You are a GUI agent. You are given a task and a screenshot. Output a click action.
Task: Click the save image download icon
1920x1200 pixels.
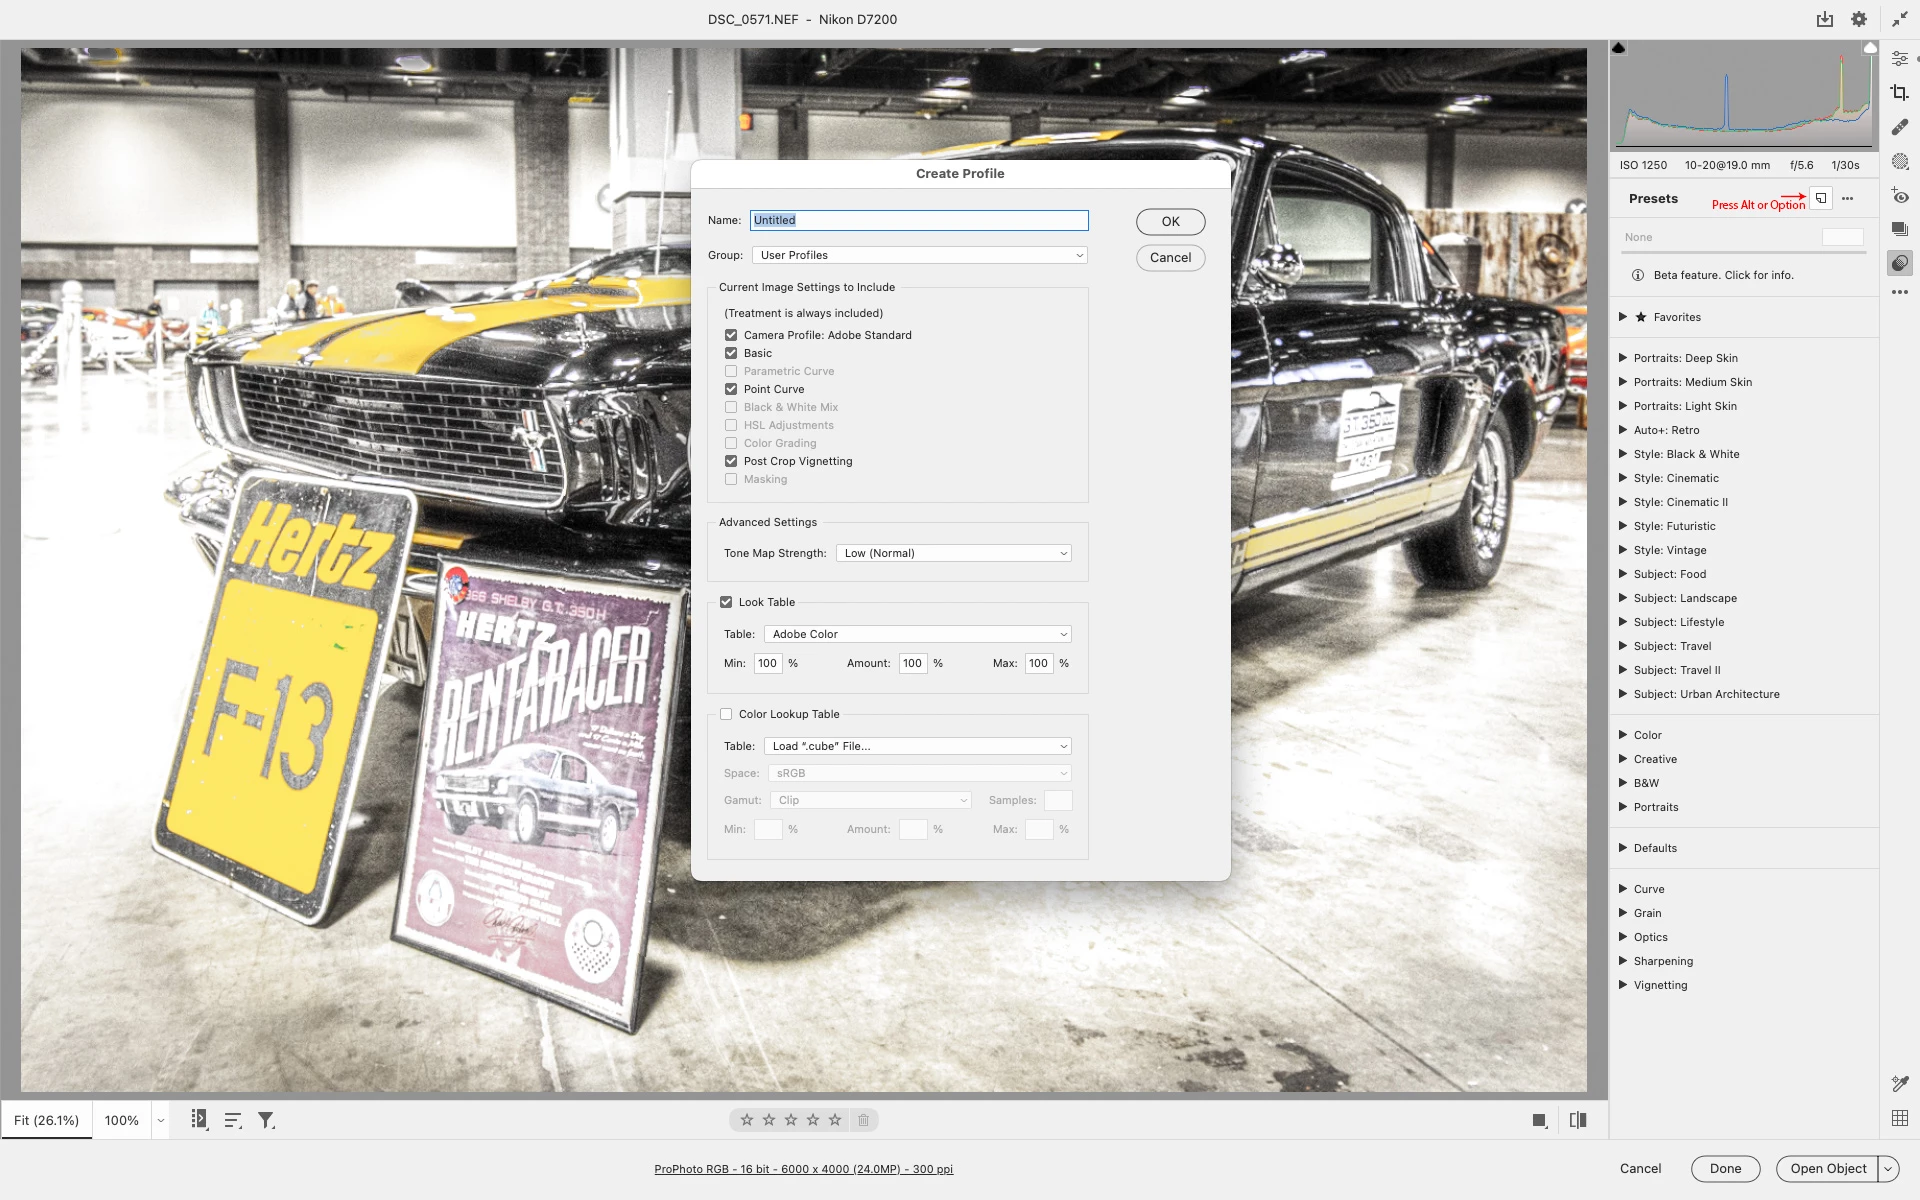tap(1825, 19)
